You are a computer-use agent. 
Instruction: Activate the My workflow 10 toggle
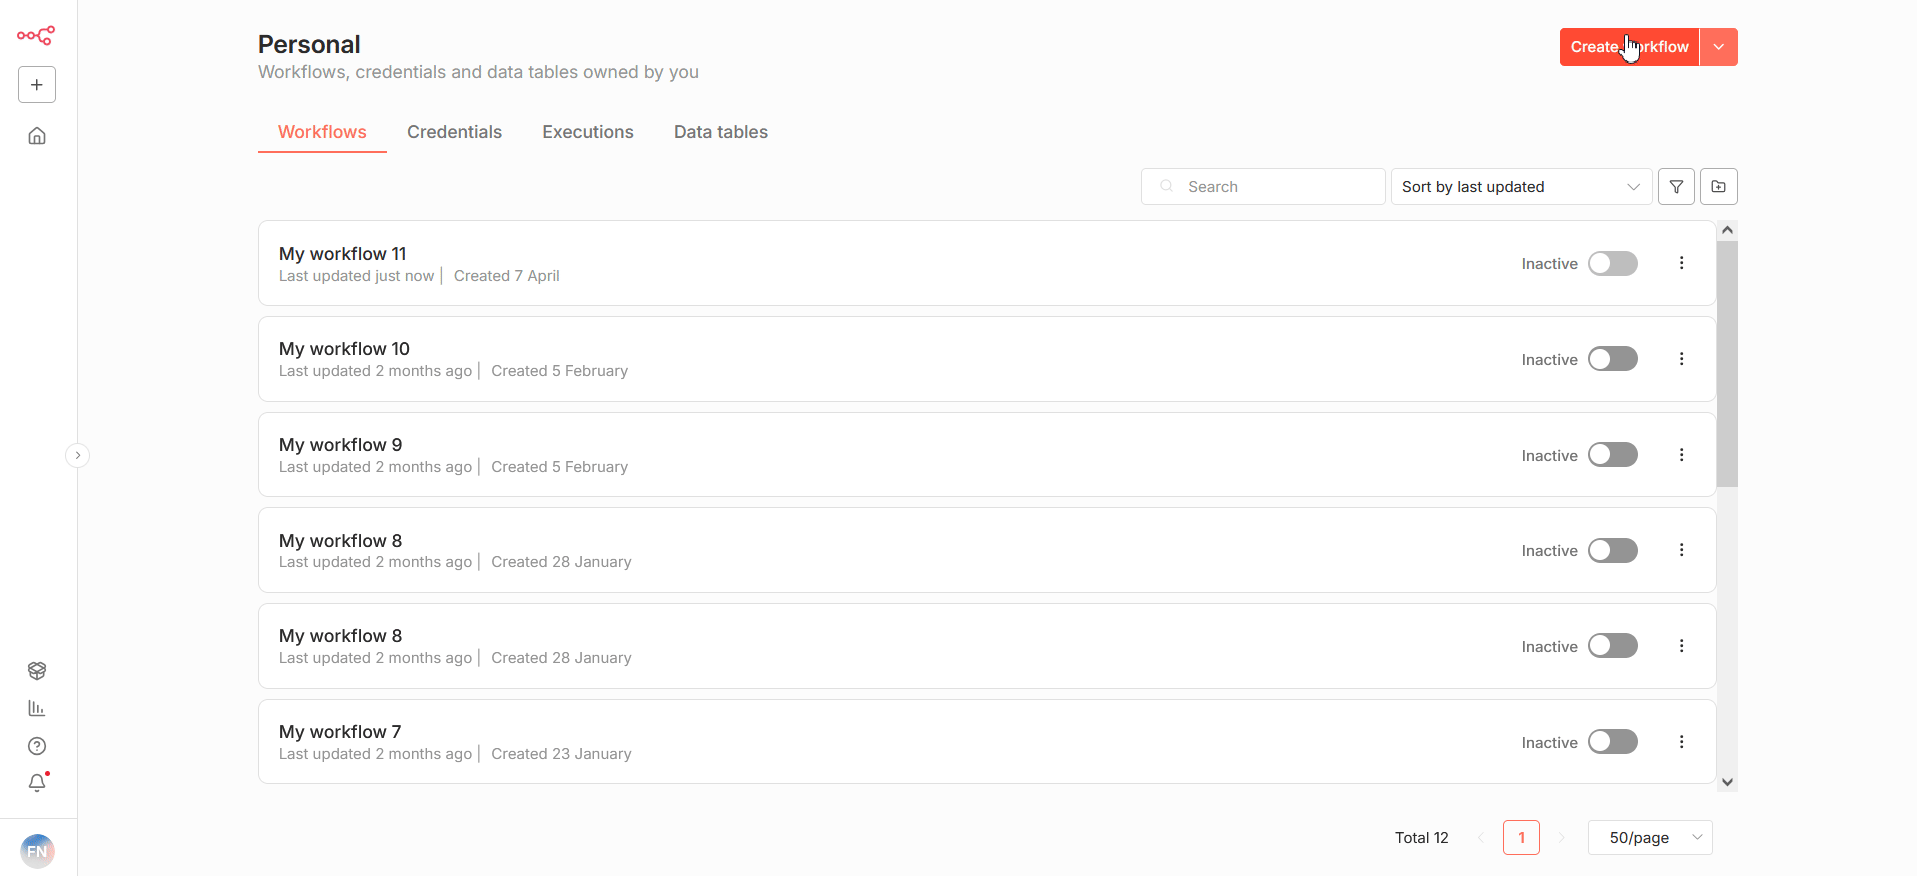(1613, 359)
